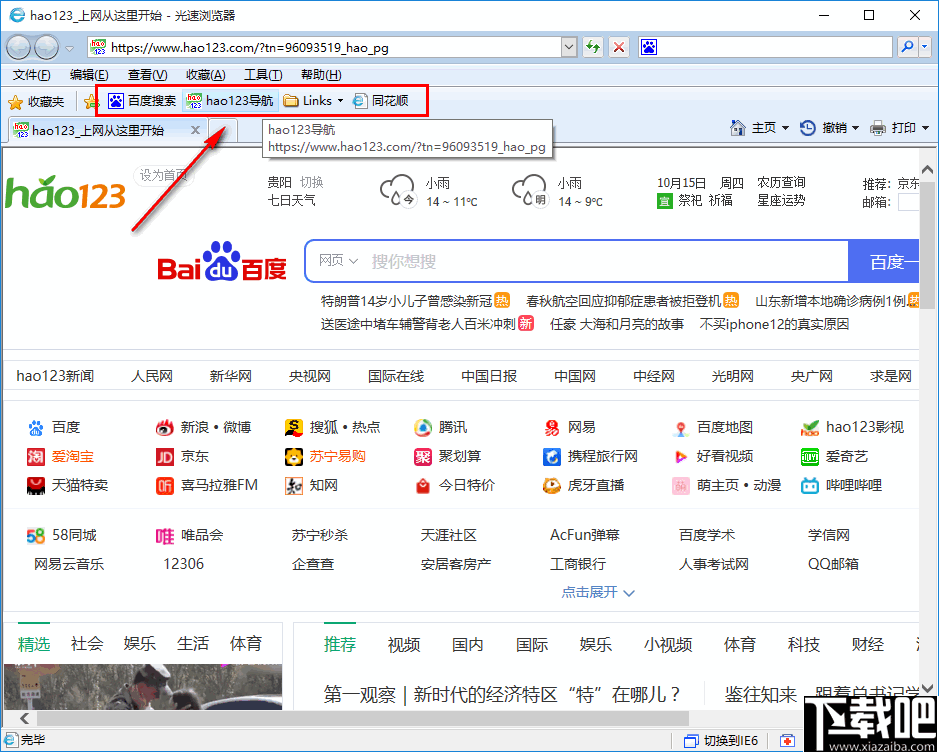This screenshot has width=939, height=752.
Task: Open the 星座运势 link
Action: pos(781,200)
